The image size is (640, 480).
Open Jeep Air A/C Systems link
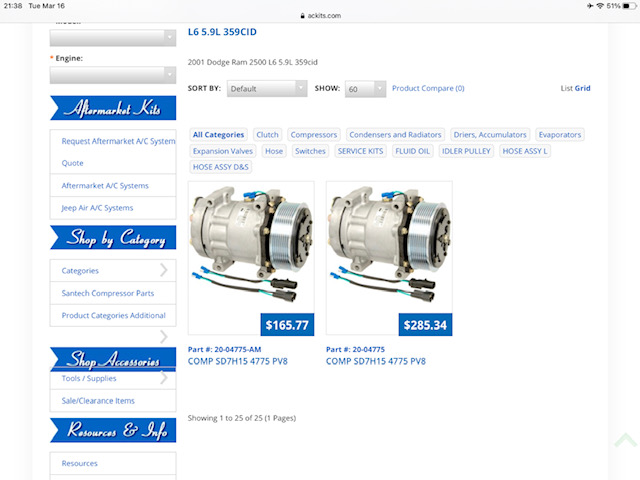click(x=97, y=208)
